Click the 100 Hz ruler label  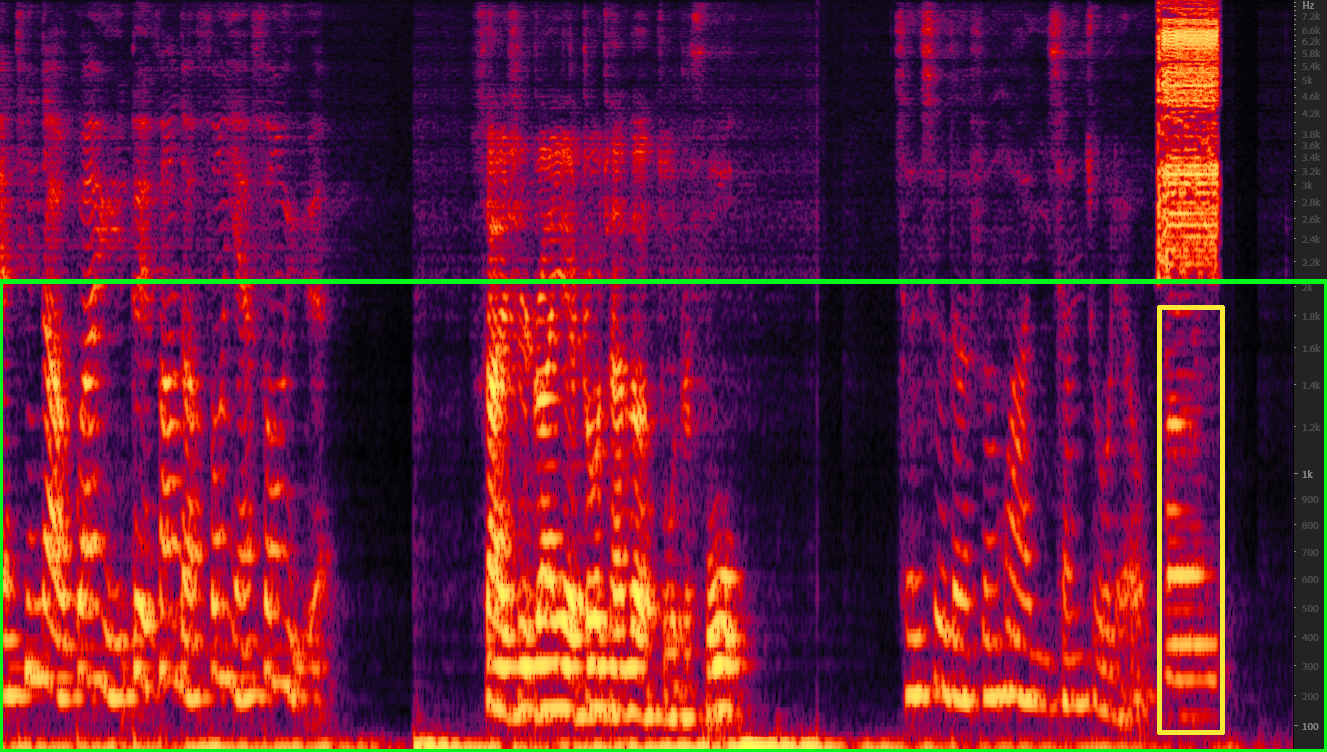(1309, 726)
